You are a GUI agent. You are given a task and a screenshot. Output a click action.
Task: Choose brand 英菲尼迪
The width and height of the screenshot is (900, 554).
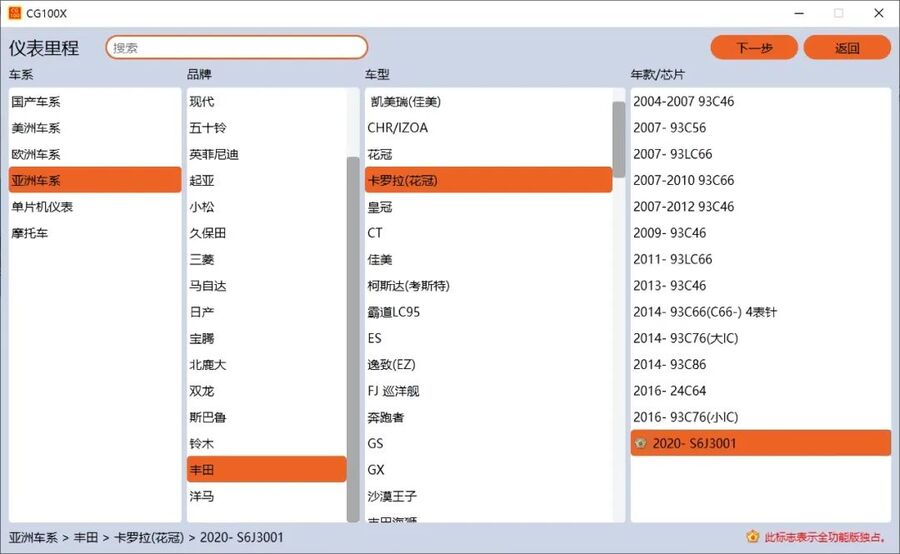[x=266, y=154]
